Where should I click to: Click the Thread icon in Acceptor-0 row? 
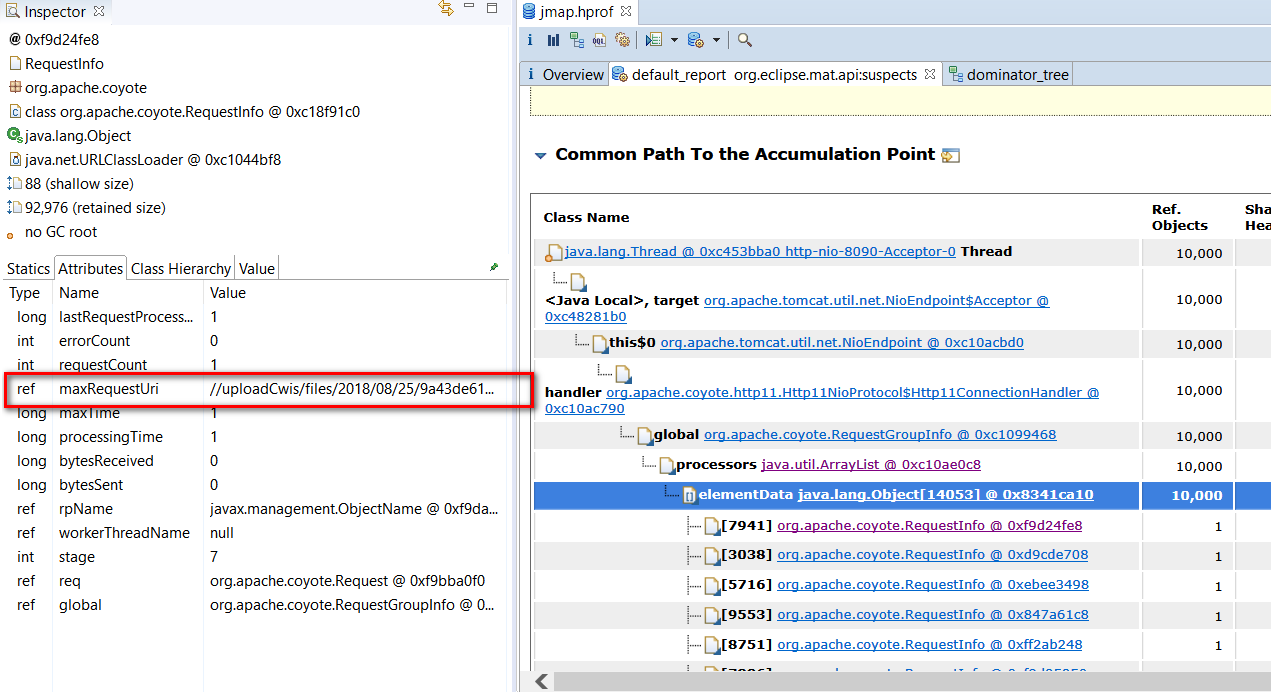coord(554,252)
